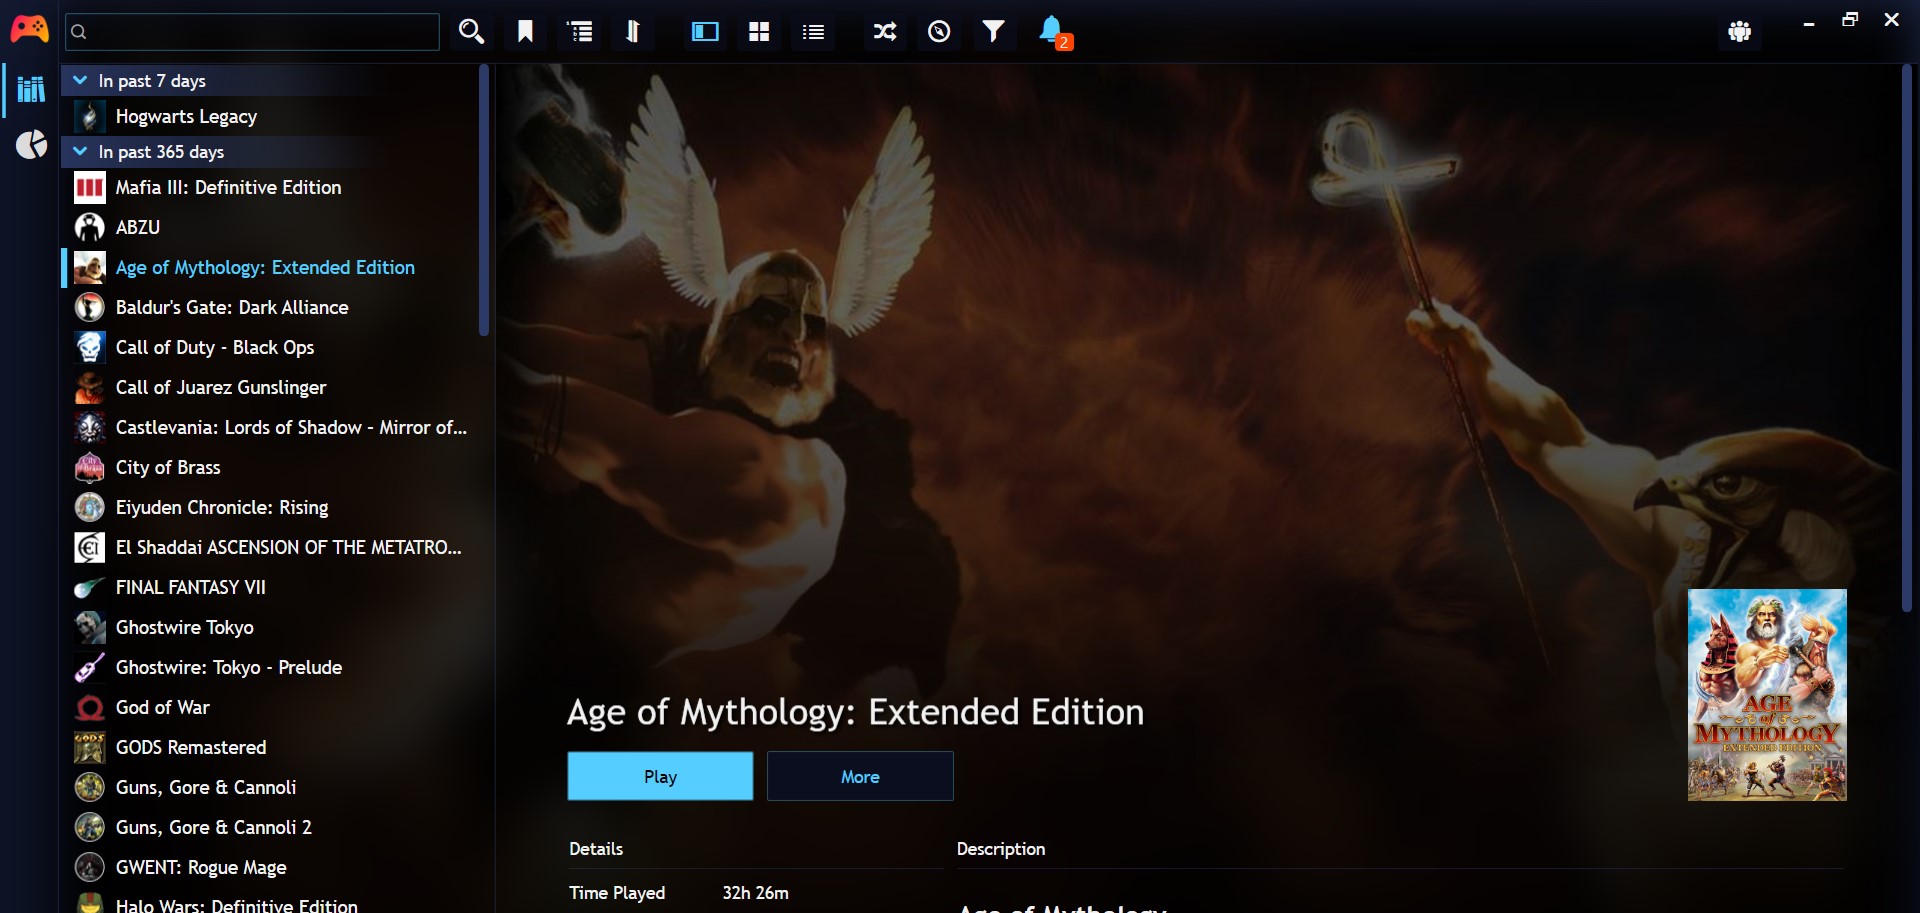Open the More options button
The width and height of the screenshot is (1920, 913).
(860, 776)
